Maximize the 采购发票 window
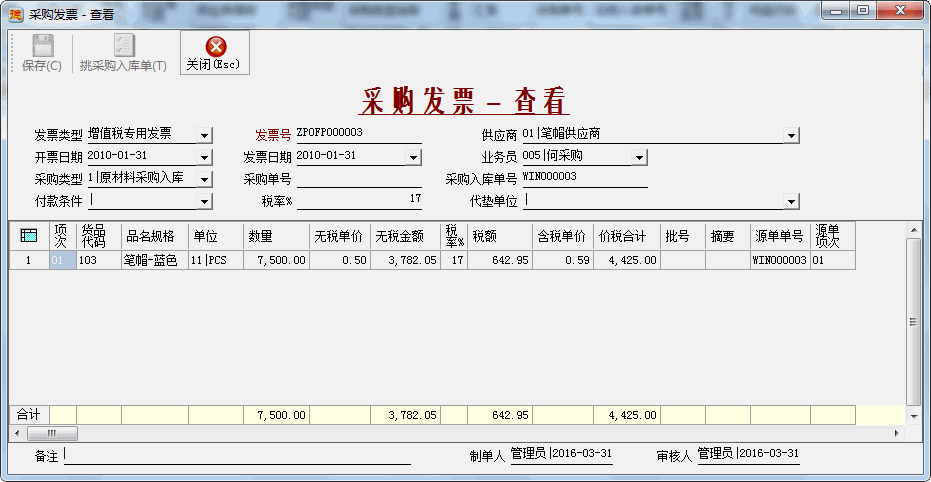The image size is (931, 482). point(863,10)
